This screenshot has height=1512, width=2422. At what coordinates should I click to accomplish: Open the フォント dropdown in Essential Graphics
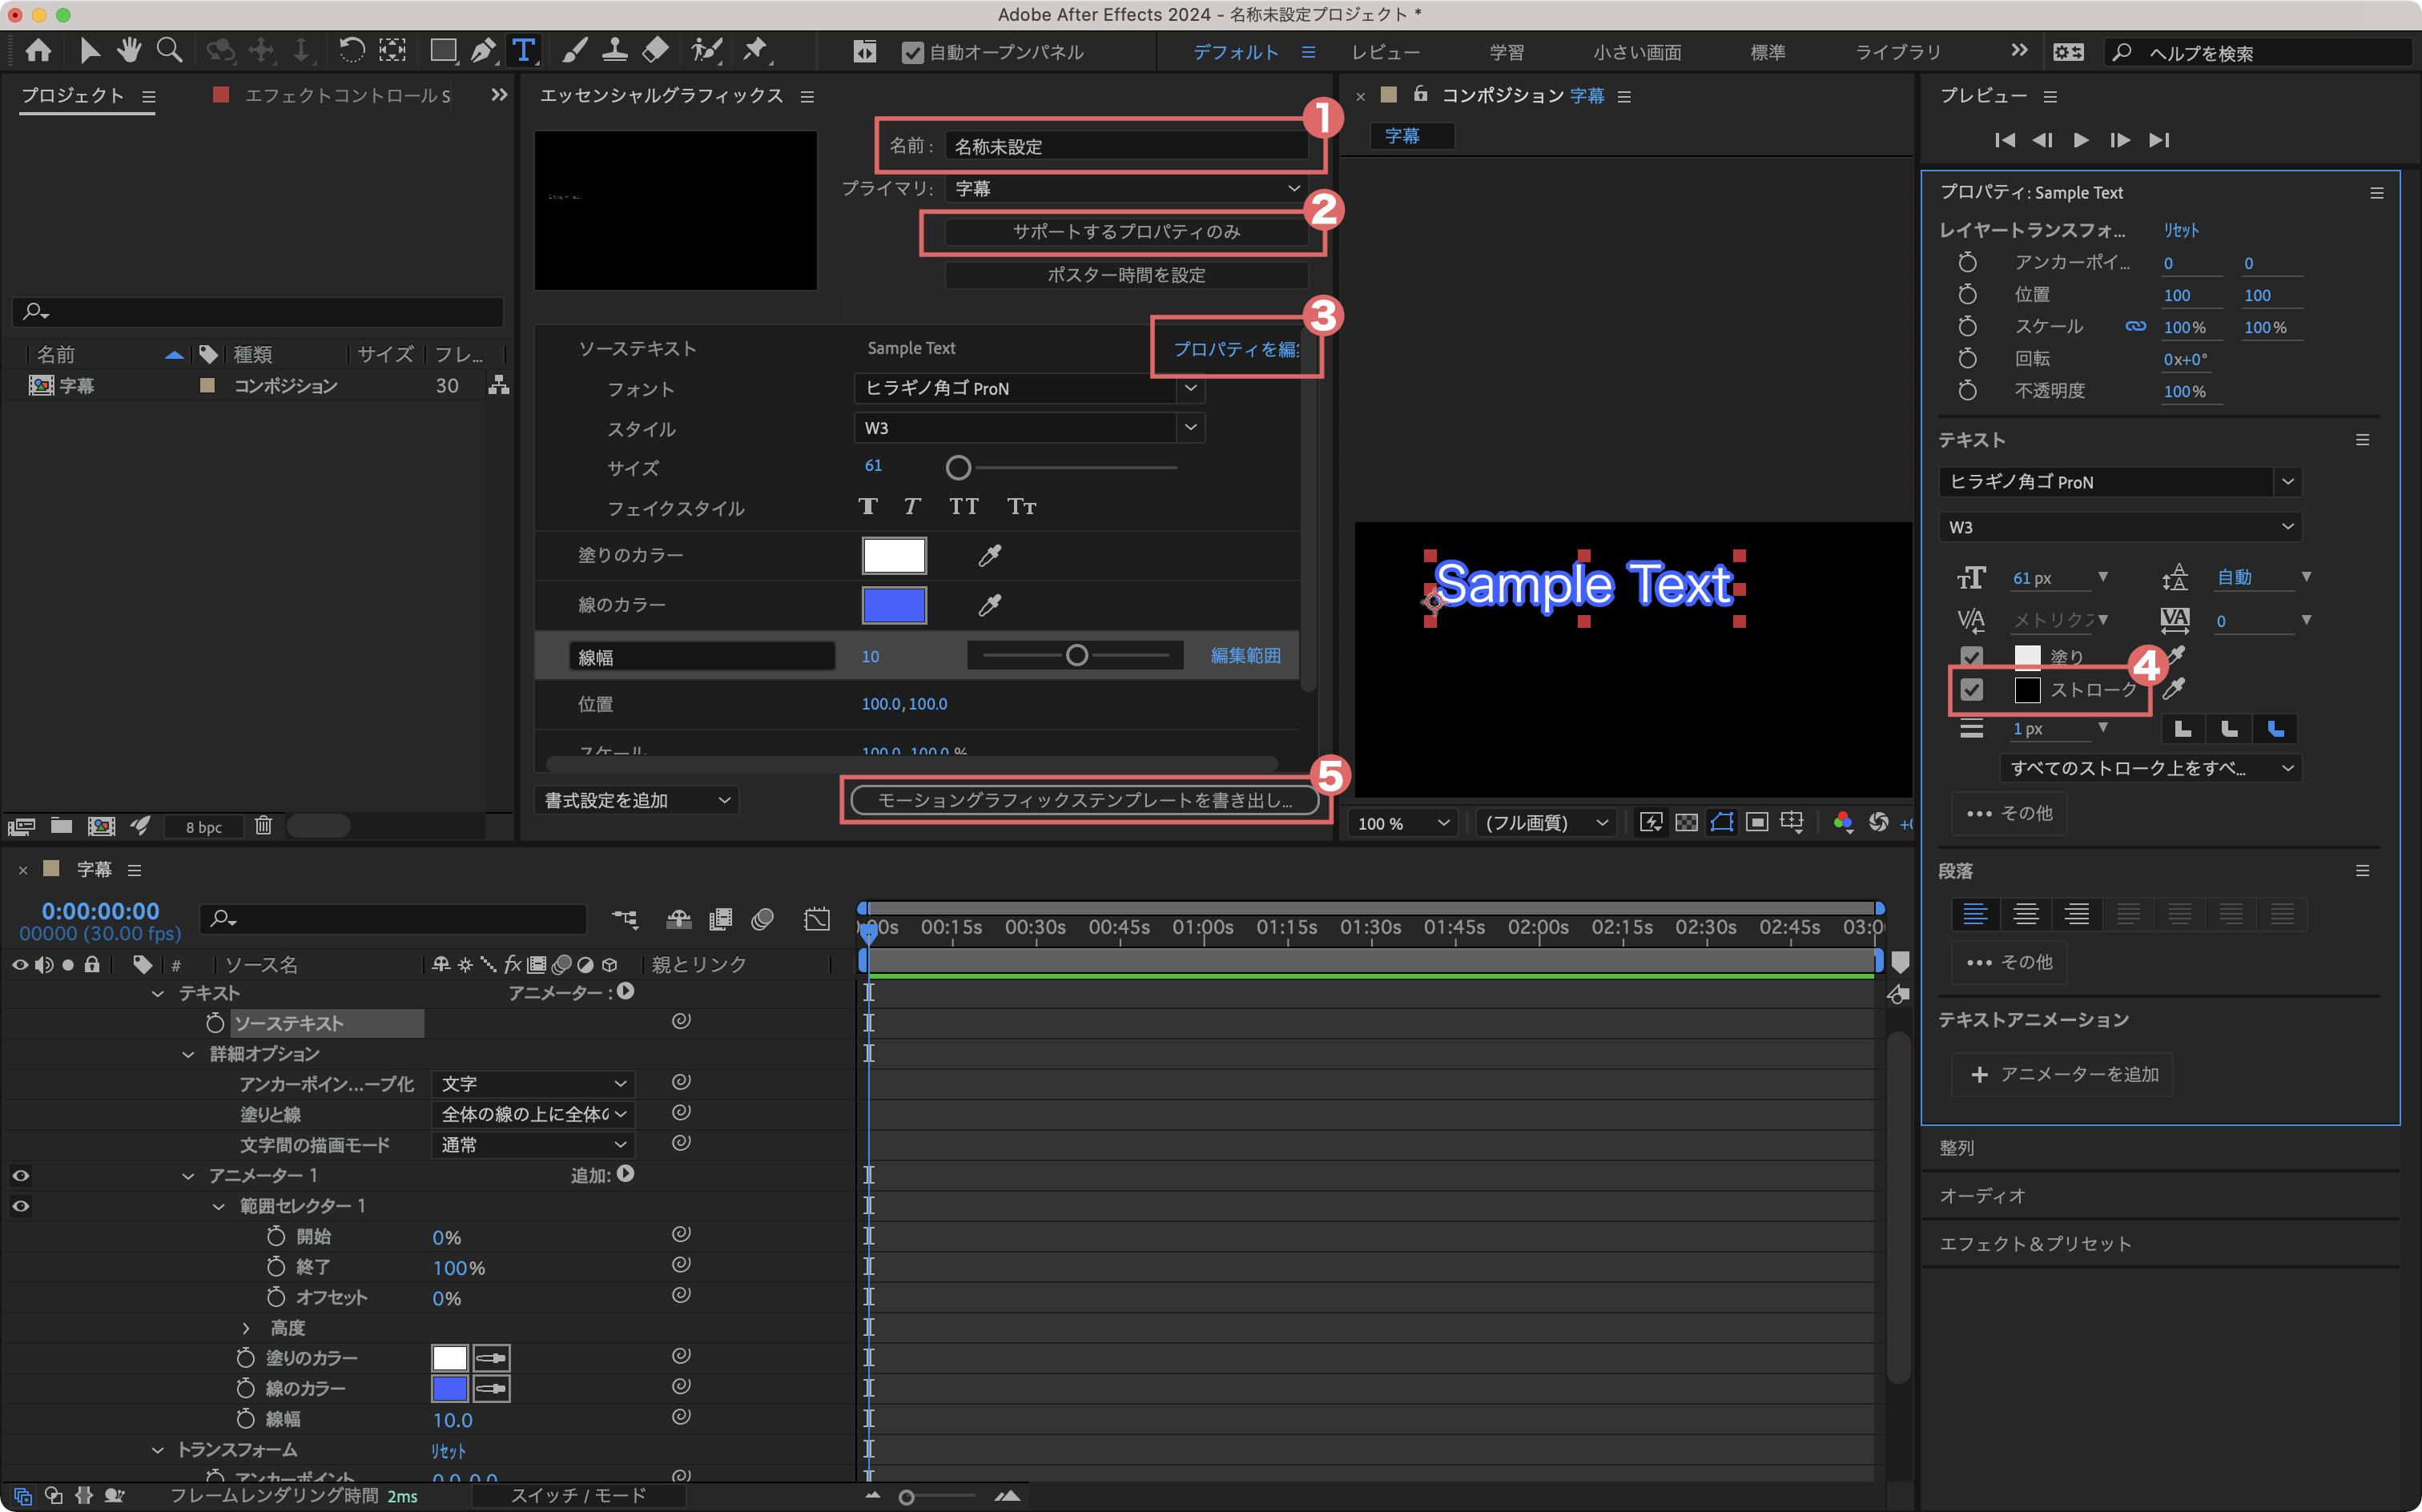1029,388
